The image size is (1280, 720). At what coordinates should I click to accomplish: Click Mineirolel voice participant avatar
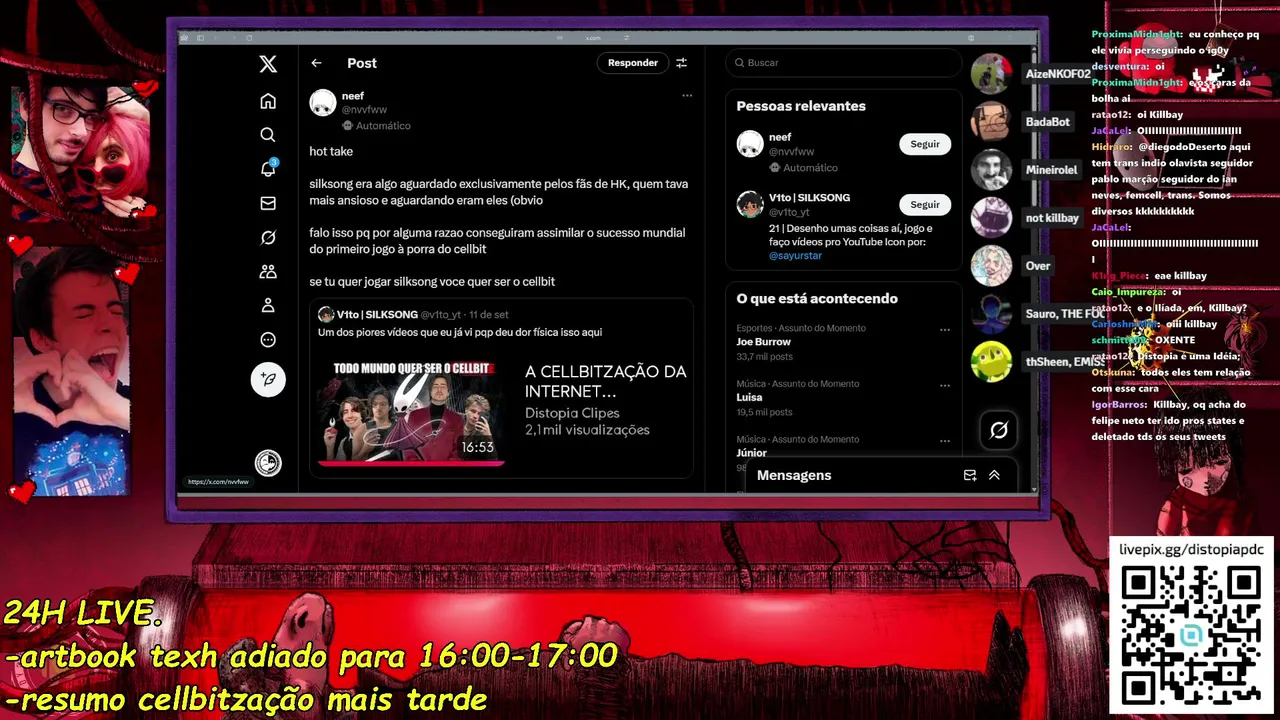tap(991, 170)
